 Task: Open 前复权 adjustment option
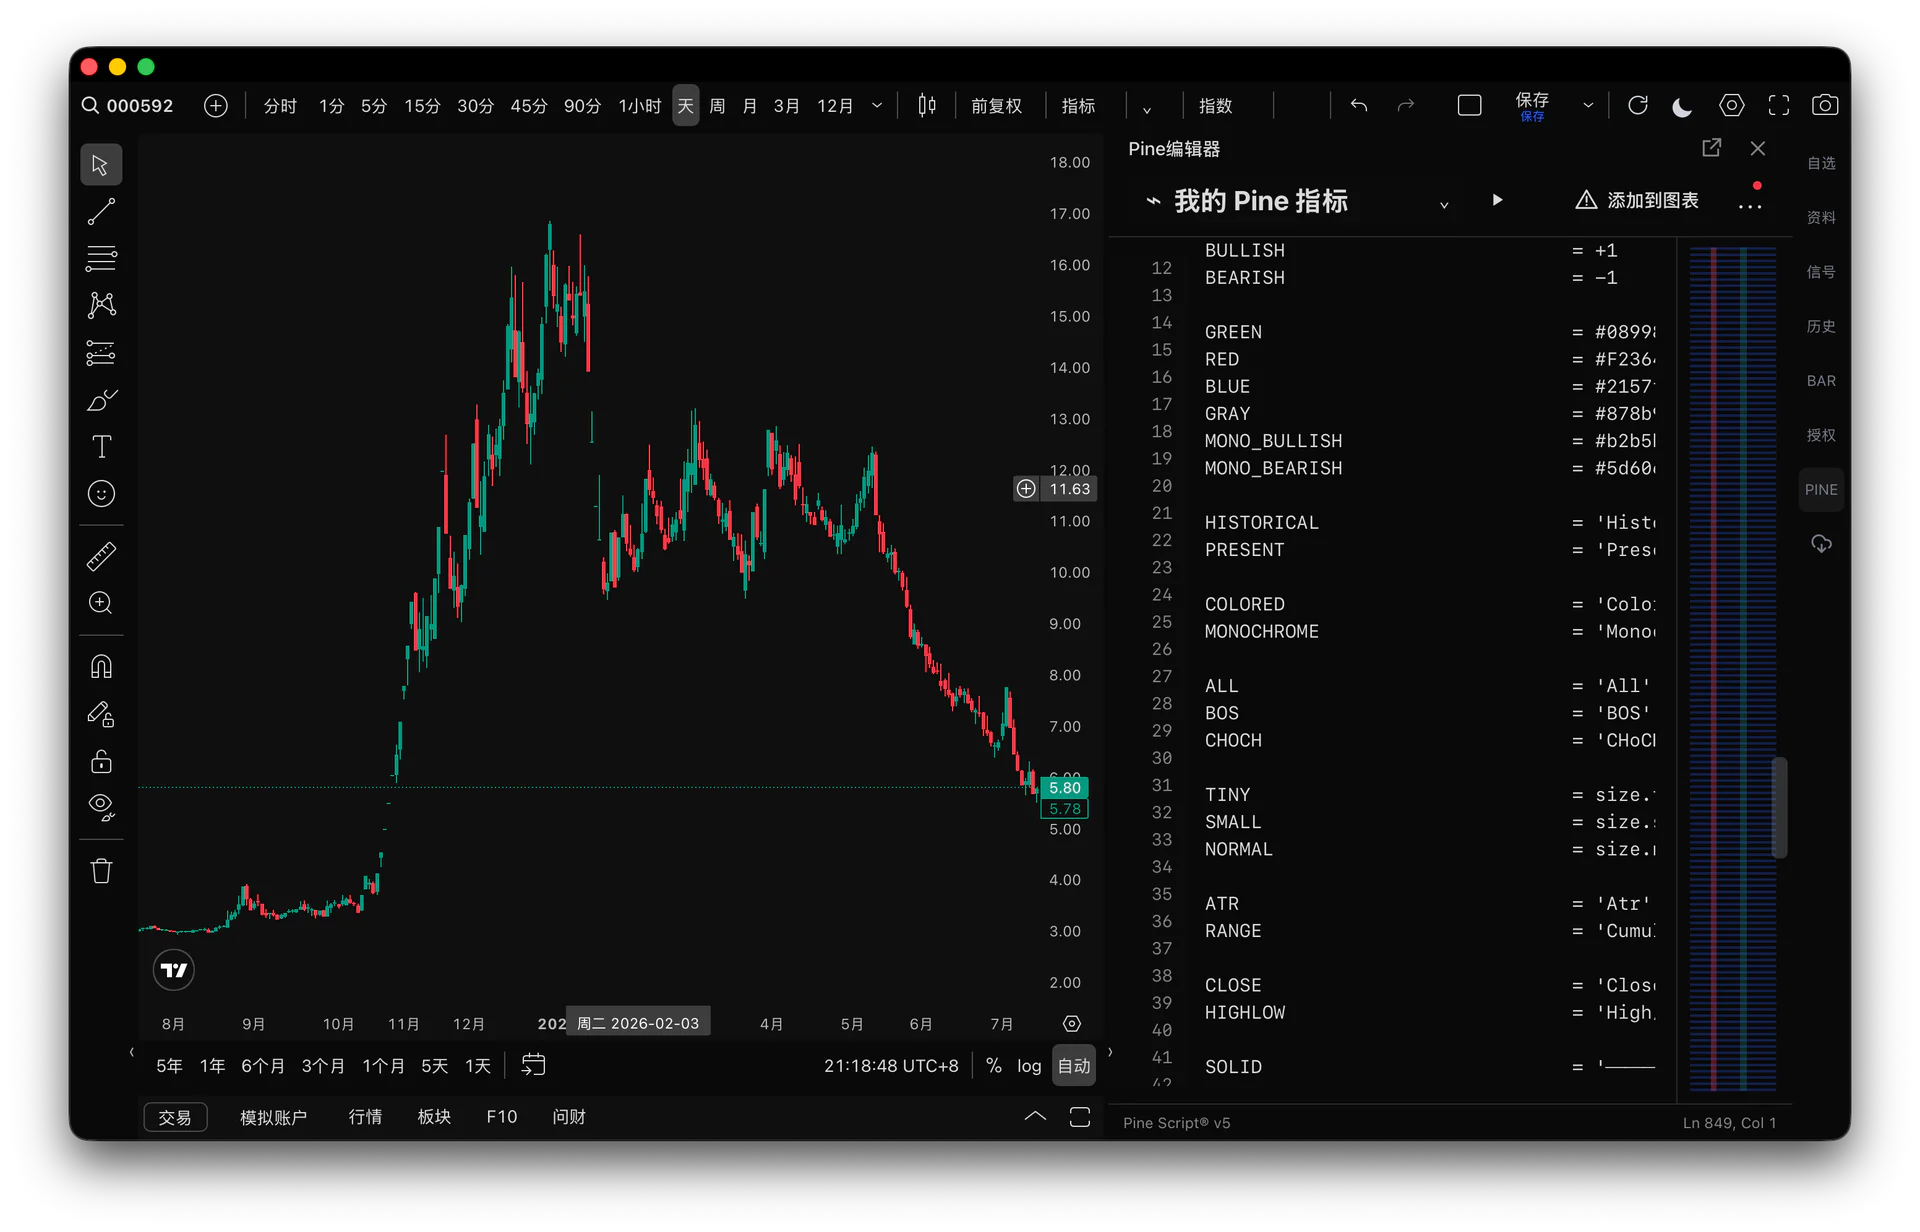coord(996,106)
